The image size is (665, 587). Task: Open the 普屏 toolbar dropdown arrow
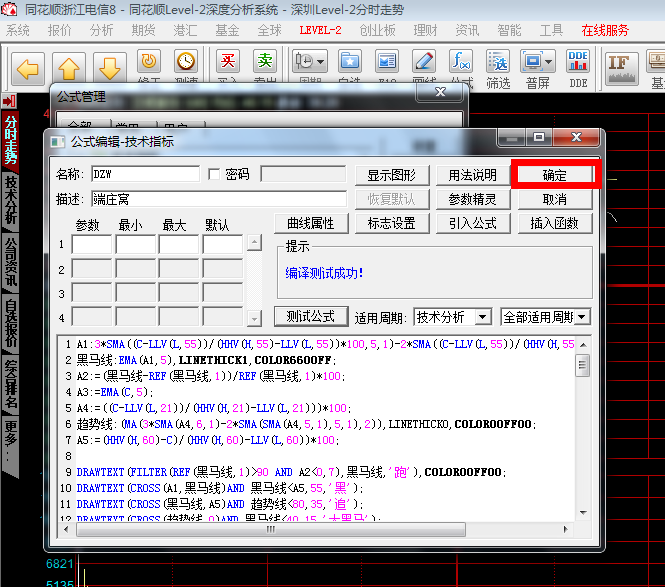548,62
